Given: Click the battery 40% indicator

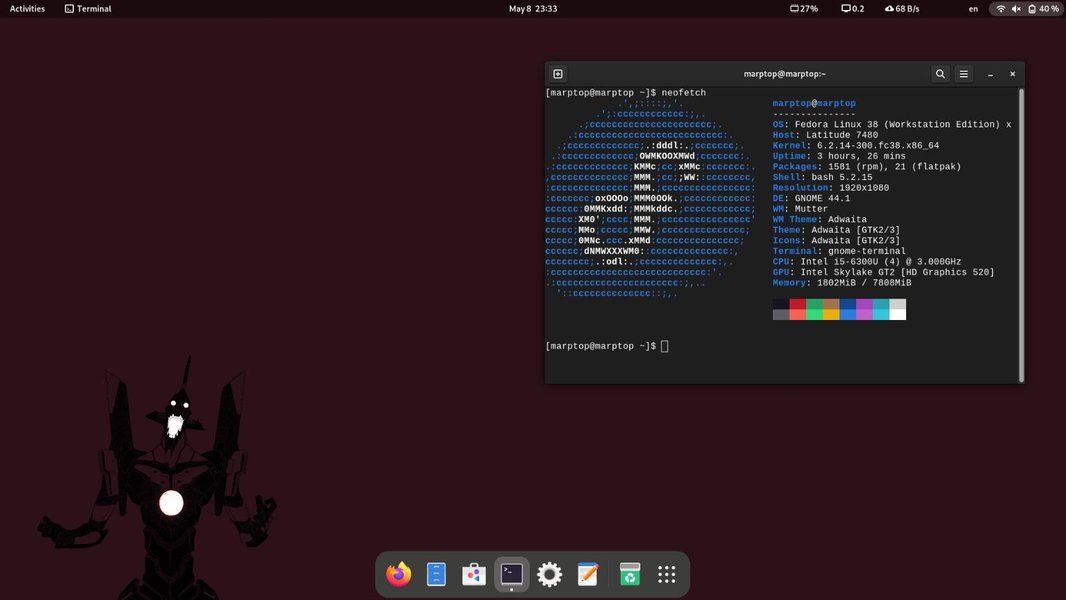Looking at the screenshot, I should [x=1043, y=9].
